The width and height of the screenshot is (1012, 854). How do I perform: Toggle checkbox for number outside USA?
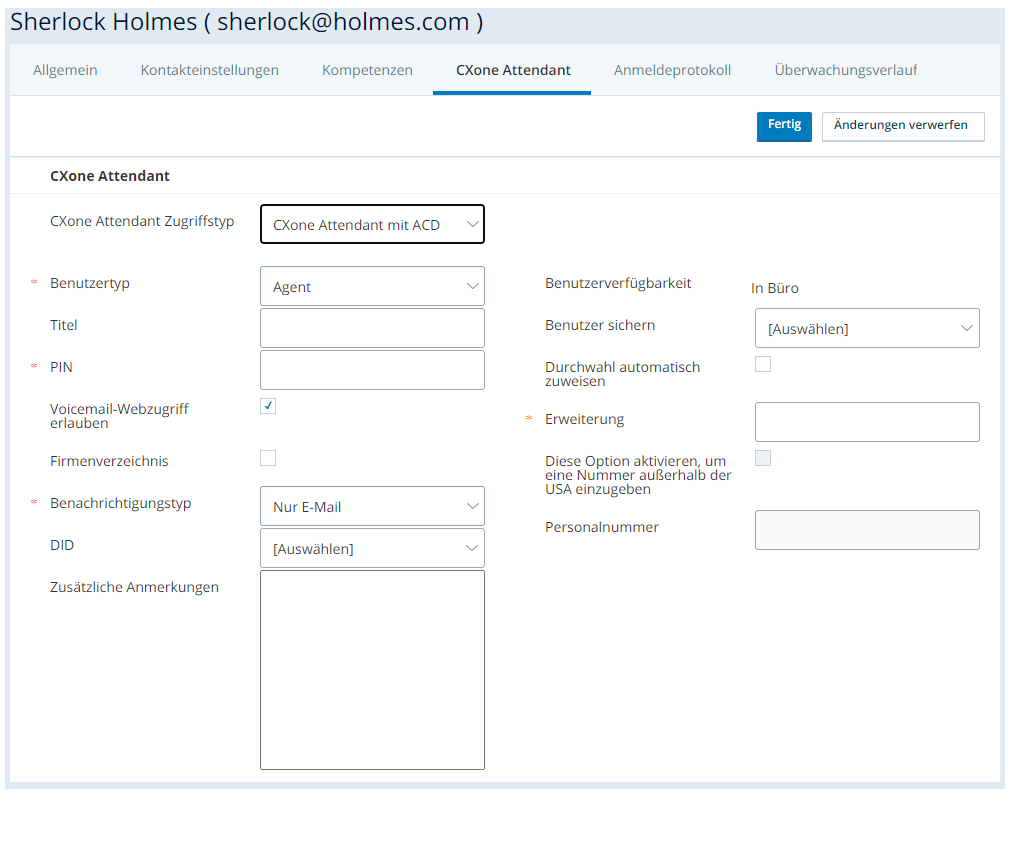[x=763, y=458]
